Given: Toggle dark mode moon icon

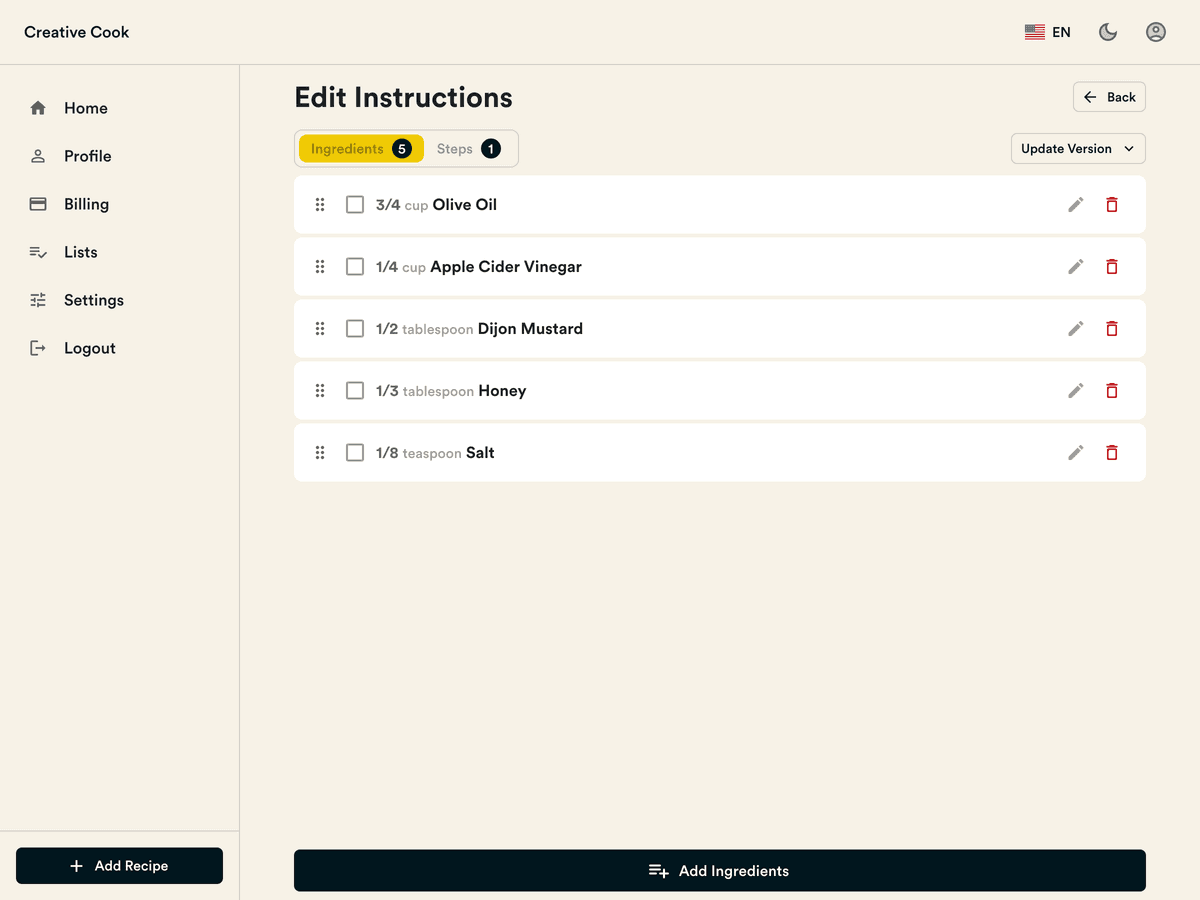Looking at the screenshot, I should click(x=1108, y=32).
